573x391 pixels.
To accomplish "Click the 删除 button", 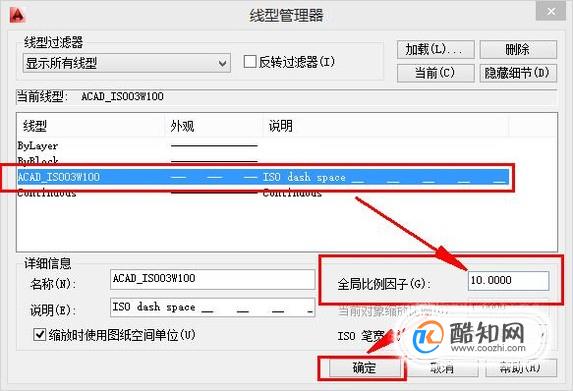I will pyautogui.click(x=518, y=49).
